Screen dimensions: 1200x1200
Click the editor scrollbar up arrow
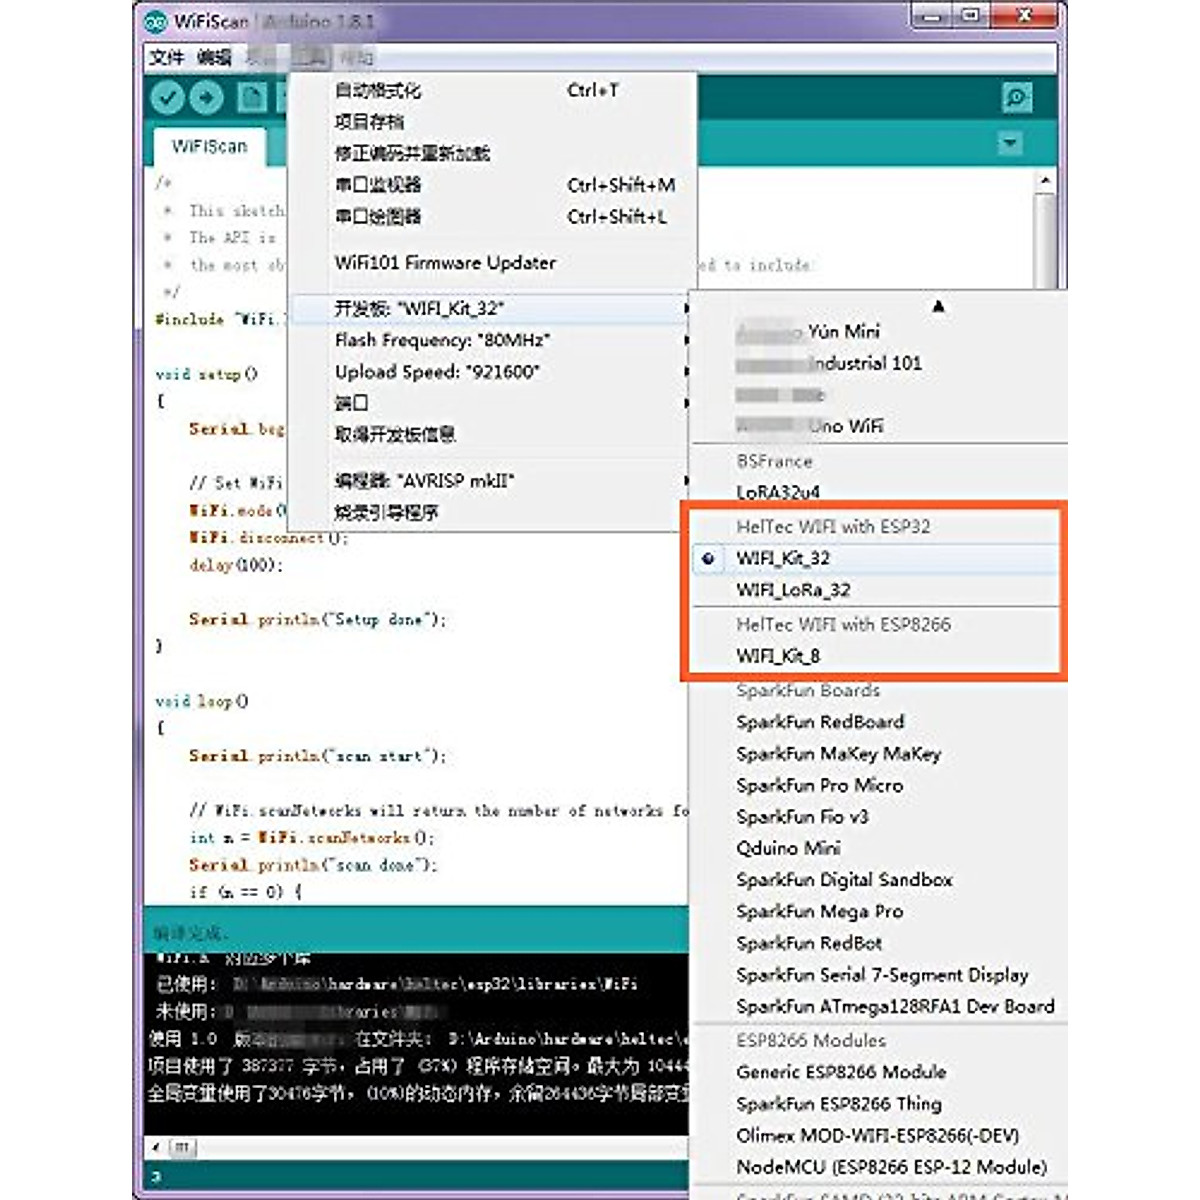(x=1045, y=181)
